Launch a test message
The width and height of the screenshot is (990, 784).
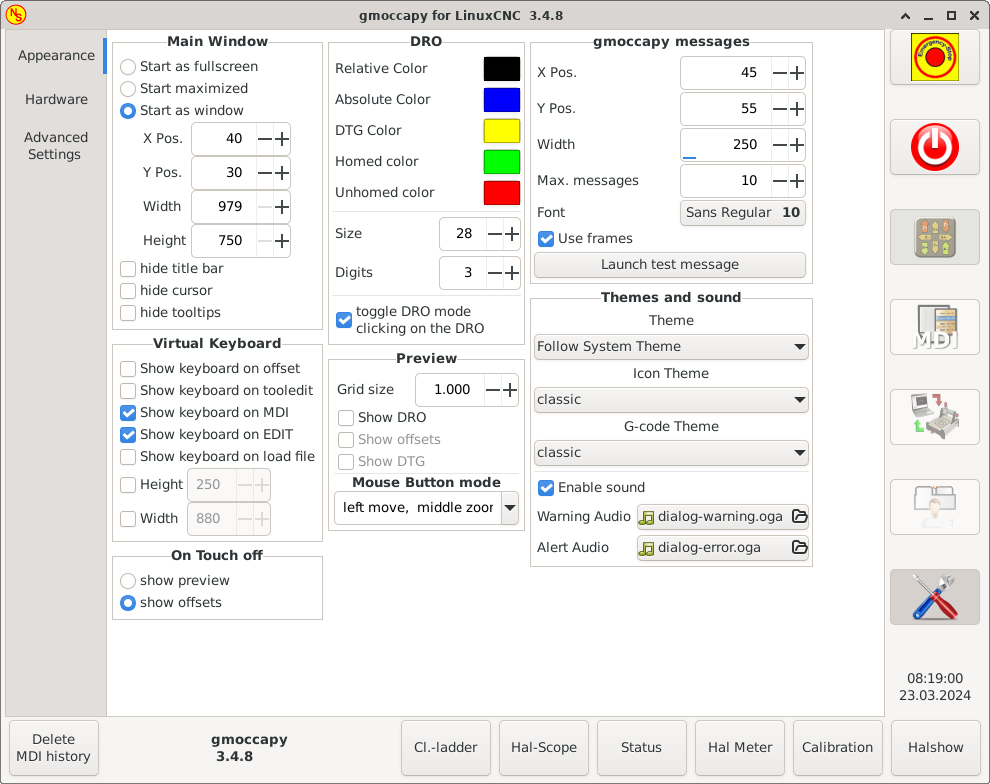click(670, 265)
